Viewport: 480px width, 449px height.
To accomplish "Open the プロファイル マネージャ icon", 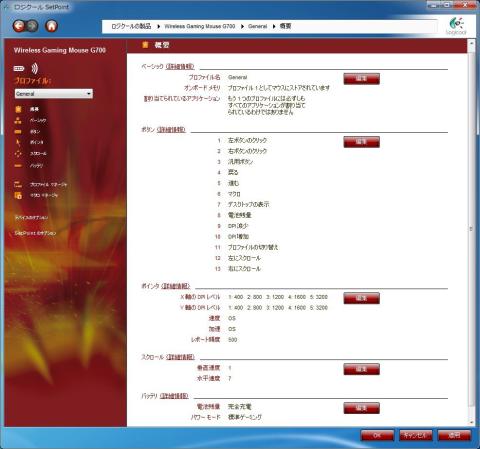I will click(18, 184).
